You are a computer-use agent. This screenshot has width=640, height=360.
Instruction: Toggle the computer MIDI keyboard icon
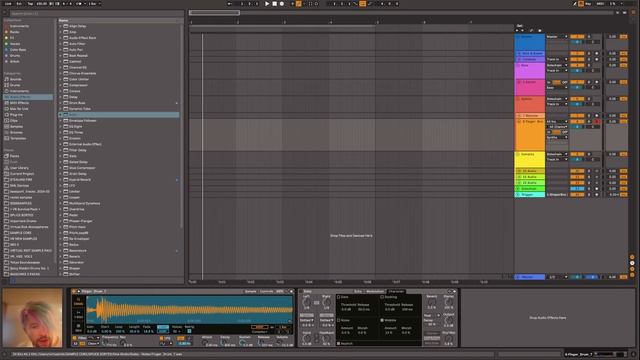click(581, 4)
